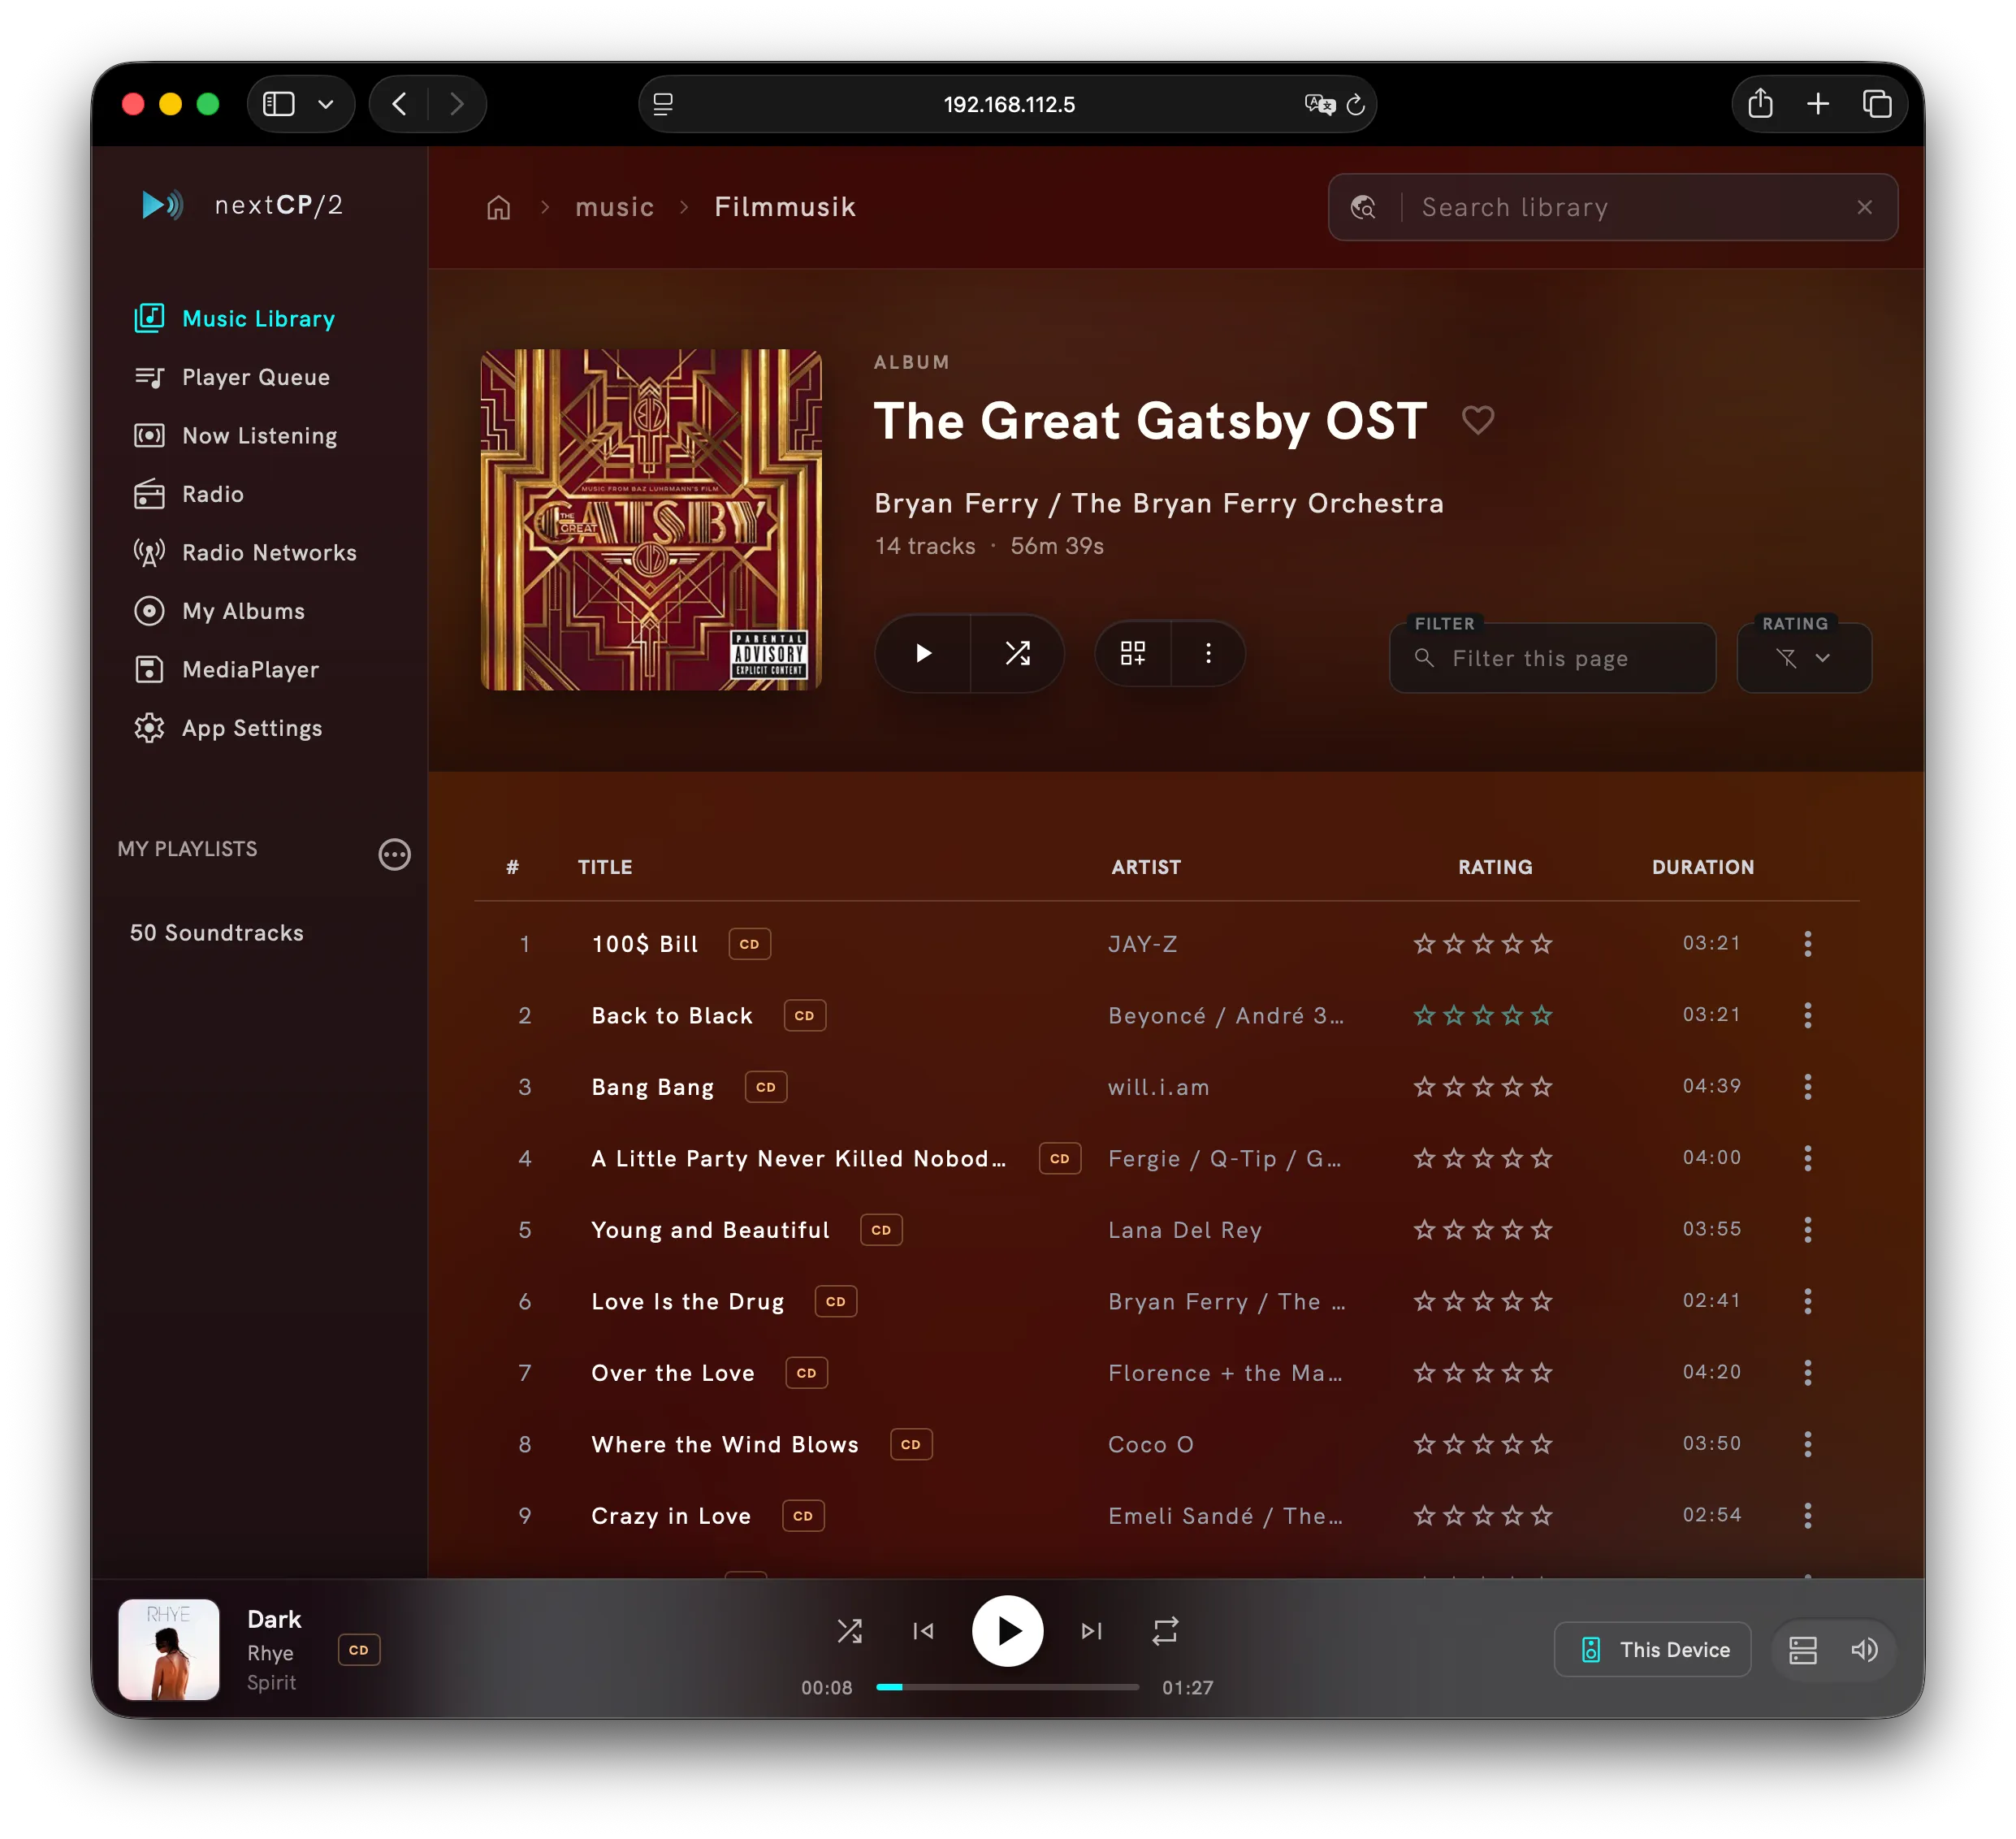The image size is (2016, 1839).
Task: Click The Great Gatsby album cover
Action: (x=651, y=519)
